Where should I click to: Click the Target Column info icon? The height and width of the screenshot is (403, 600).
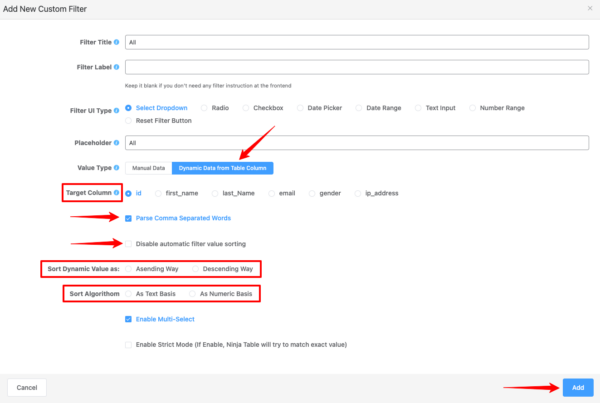pos(116,193)
